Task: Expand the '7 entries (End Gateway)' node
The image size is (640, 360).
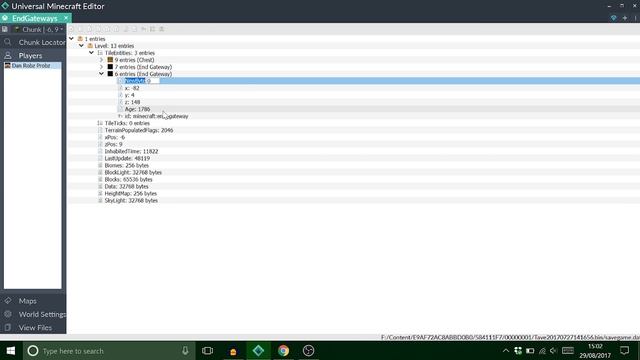Action: tap(101, 67)
